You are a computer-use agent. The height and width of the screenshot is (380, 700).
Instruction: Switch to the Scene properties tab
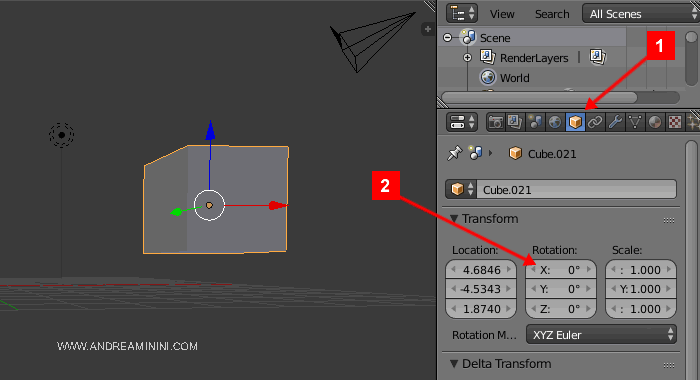(535, 122)
